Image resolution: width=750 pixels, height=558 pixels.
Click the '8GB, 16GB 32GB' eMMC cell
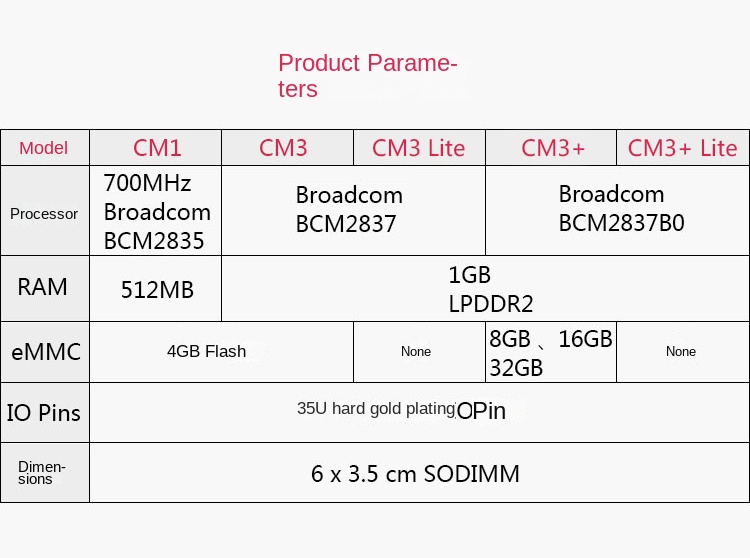tap(550, 353)
